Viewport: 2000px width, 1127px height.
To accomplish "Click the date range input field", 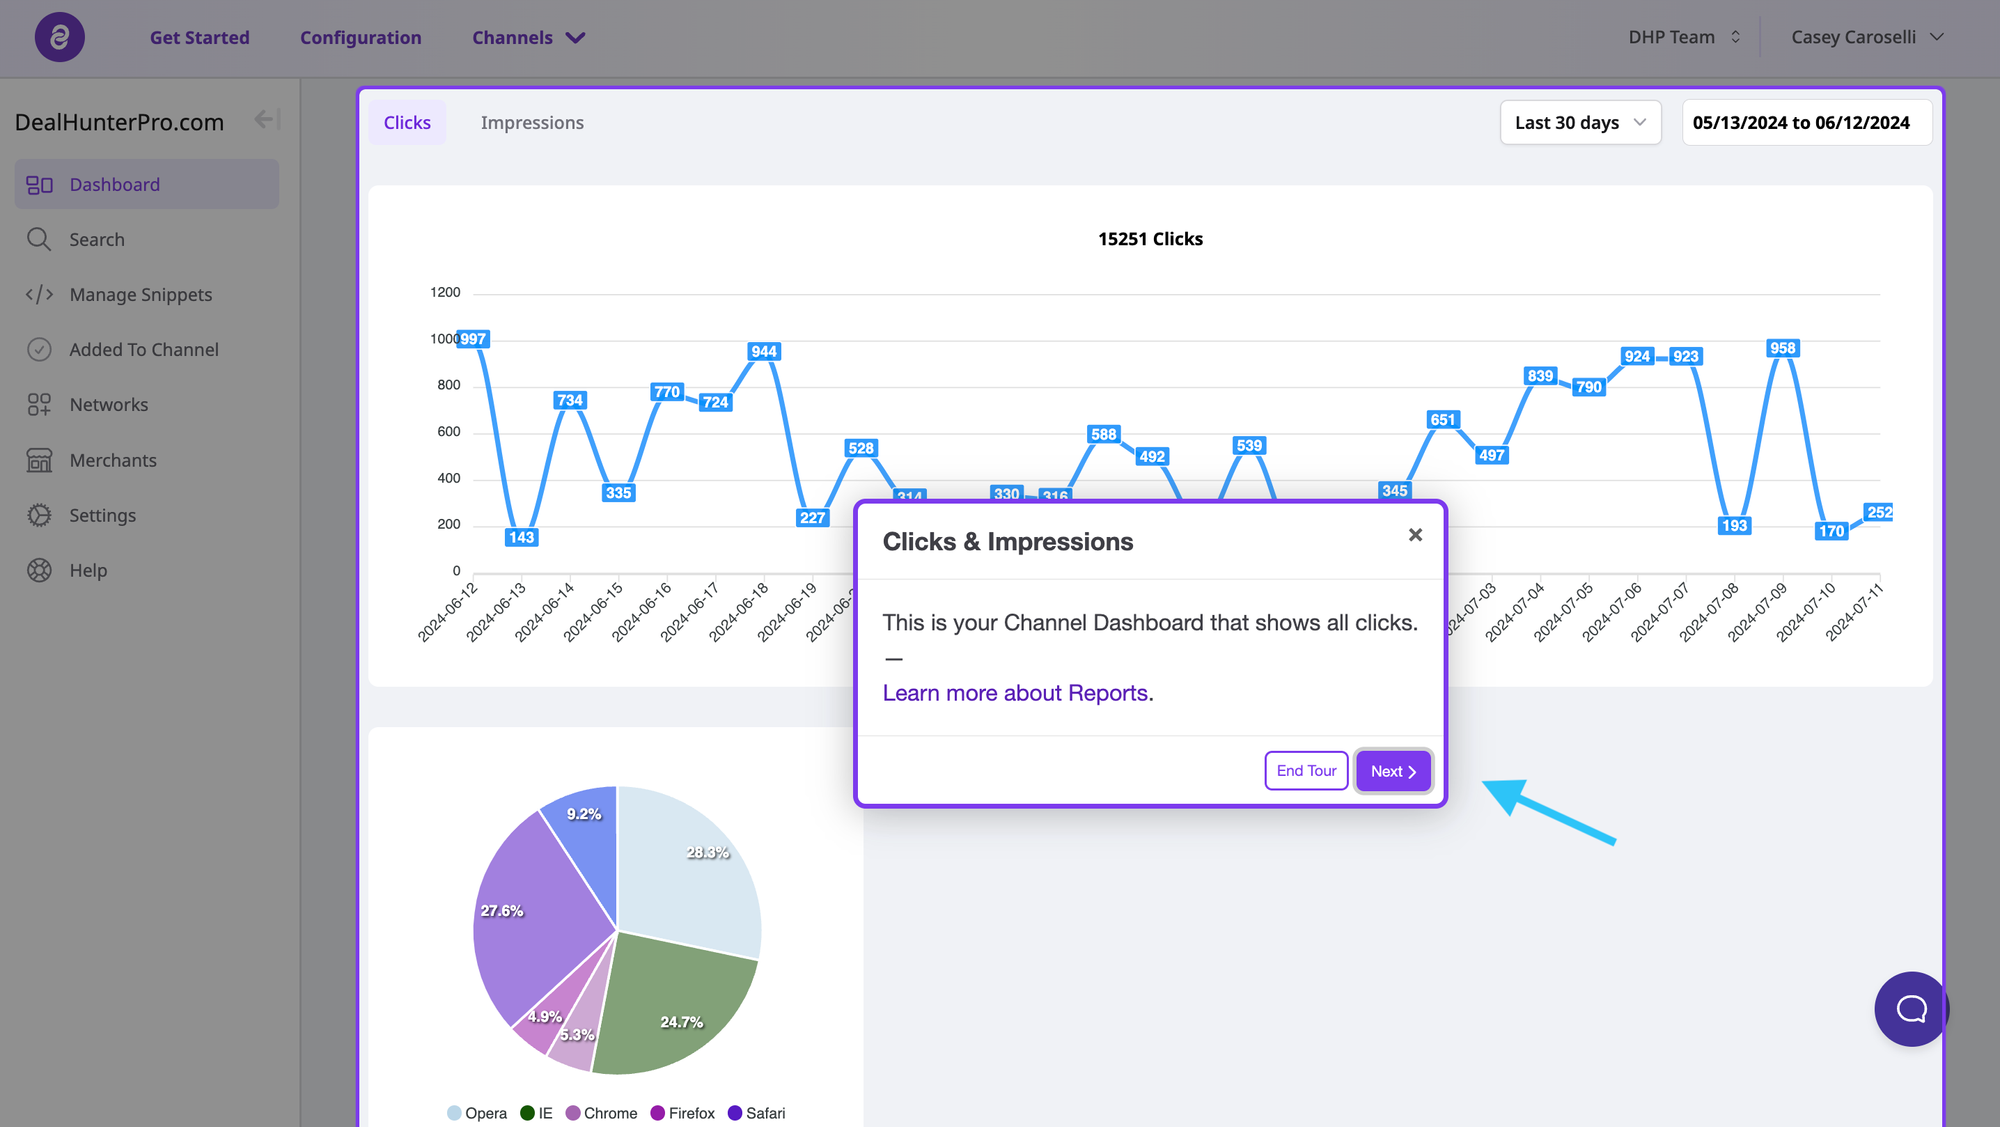I will coord(1806,123).
